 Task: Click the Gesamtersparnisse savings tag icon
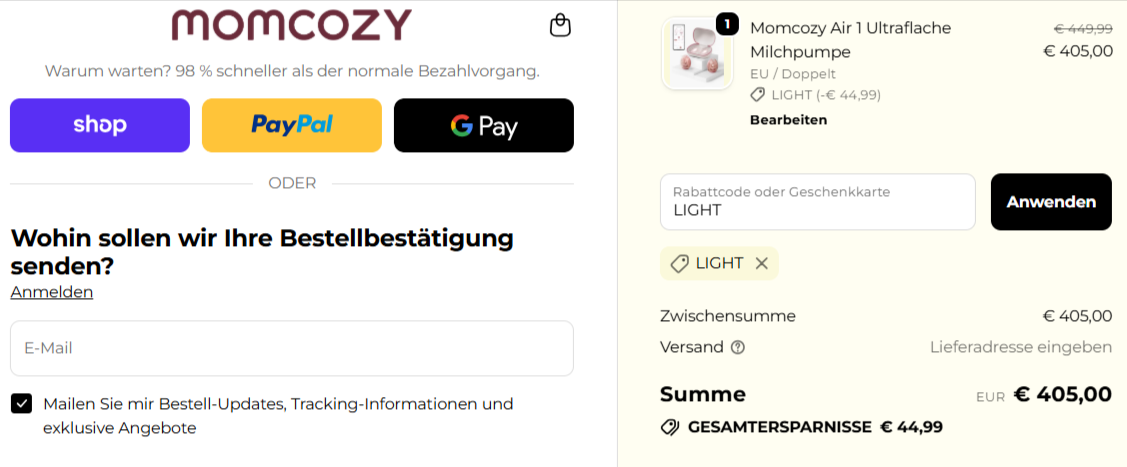click(x=670, y=427)
